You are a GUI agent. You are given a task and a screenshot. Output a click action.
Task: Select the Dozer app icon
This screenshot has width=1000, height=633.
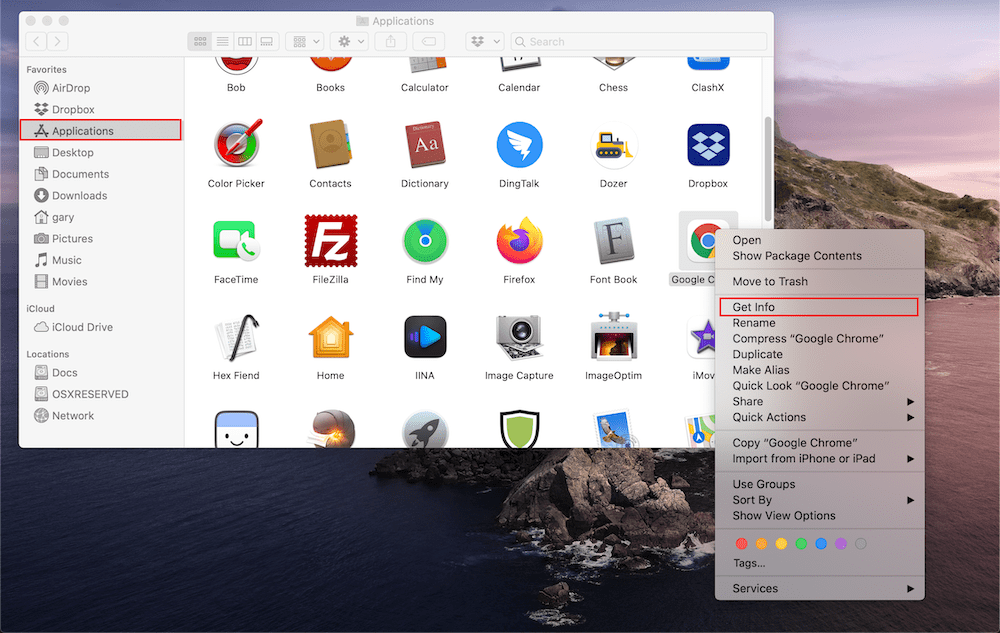pos(614,145)
